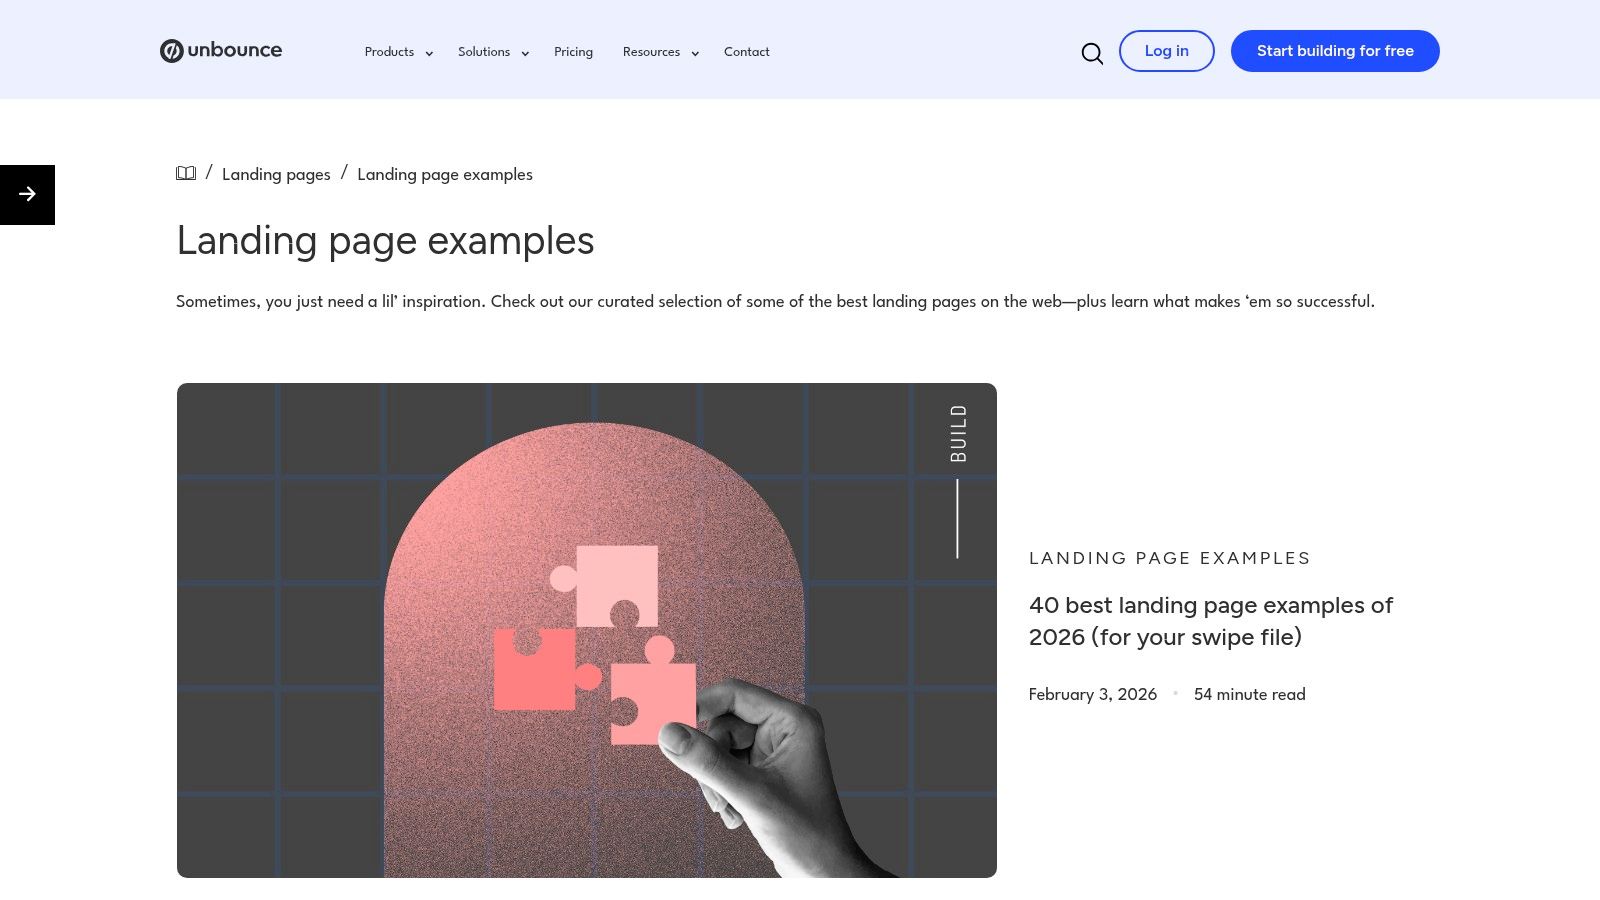
Task: Click the black arrow side panel button
Action: pos(27,194)
